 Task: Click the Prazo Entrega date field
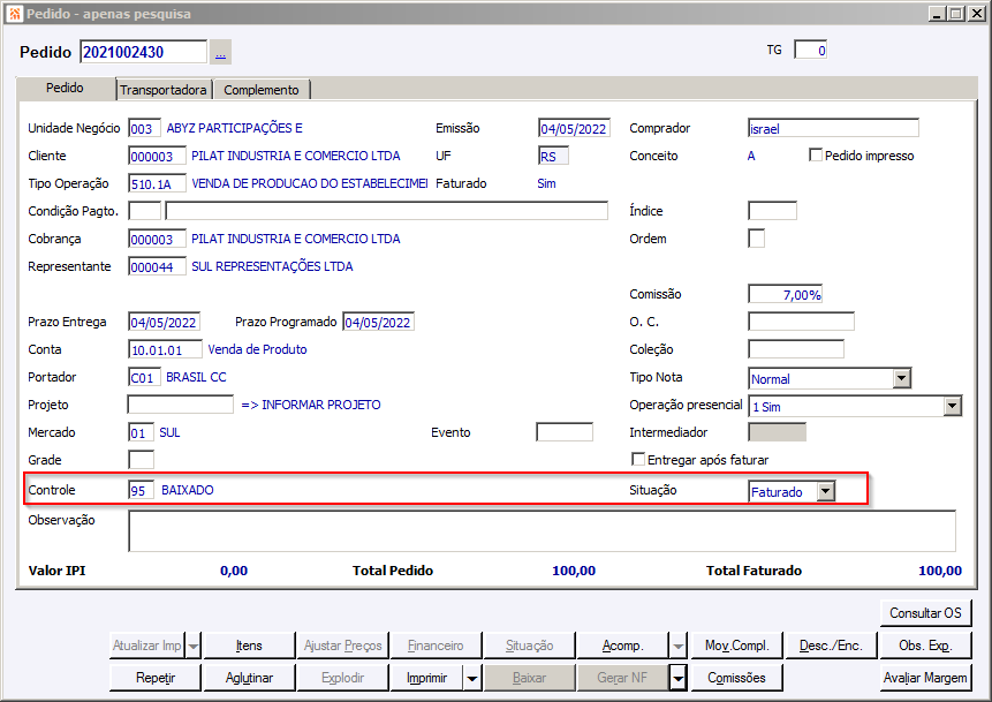point(164,322)
